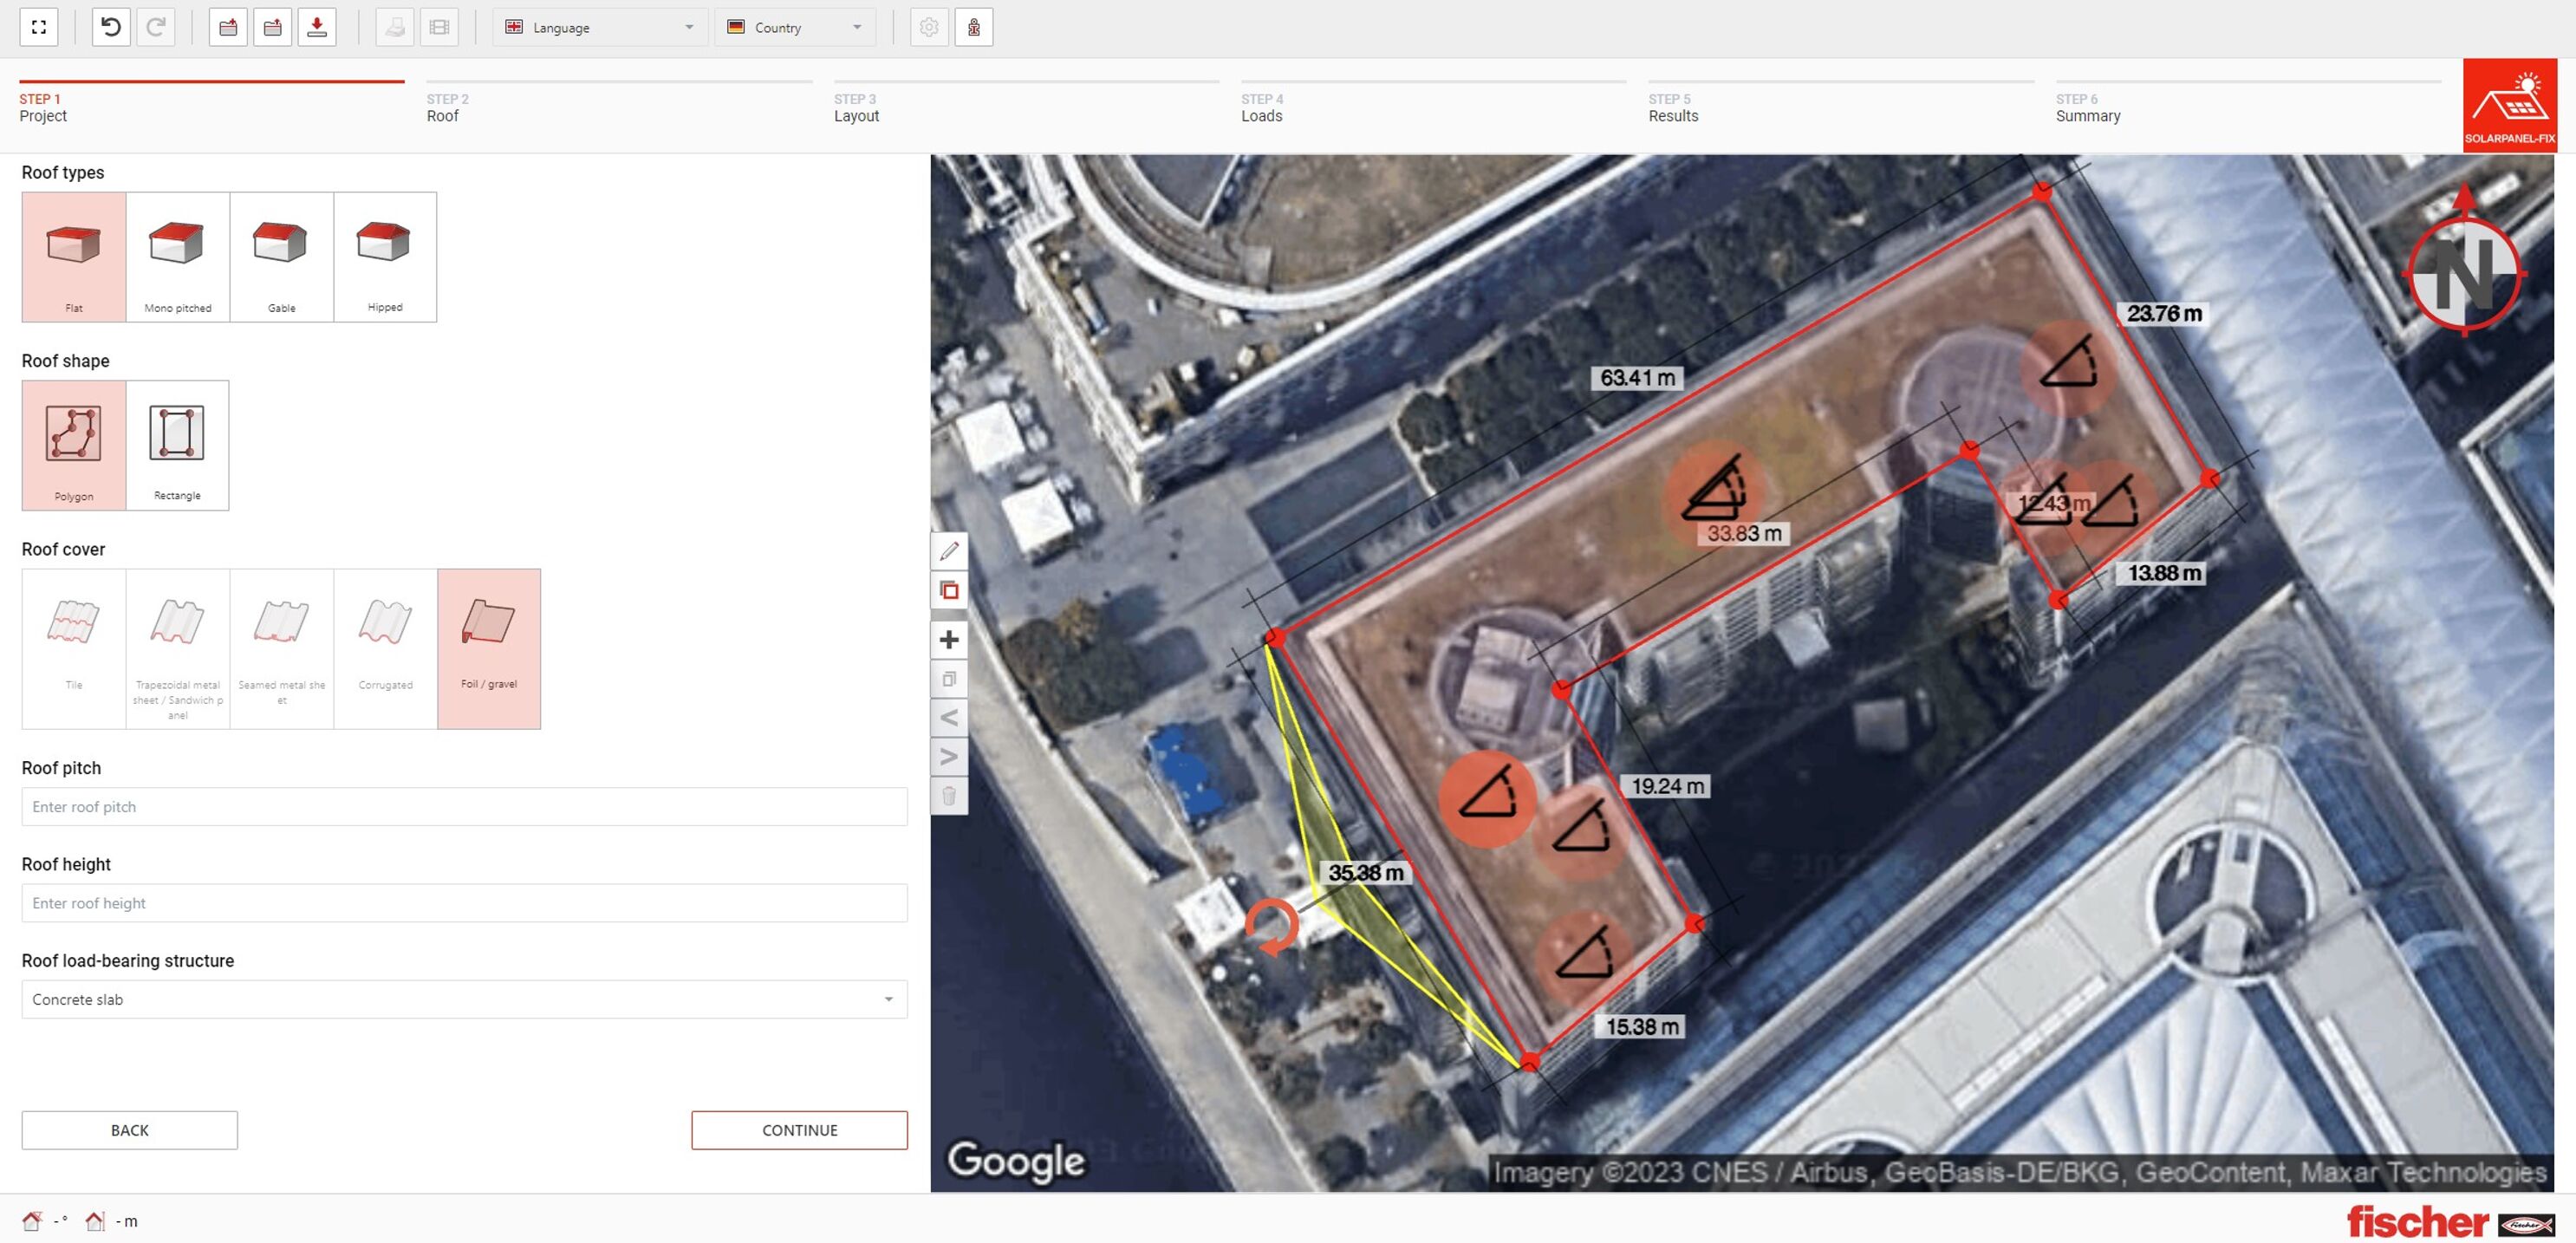The height and width of the screenshot is (1243, 2576).
Task: Click the user profile icon in toolbar
Action: click(x=973, y=27)
